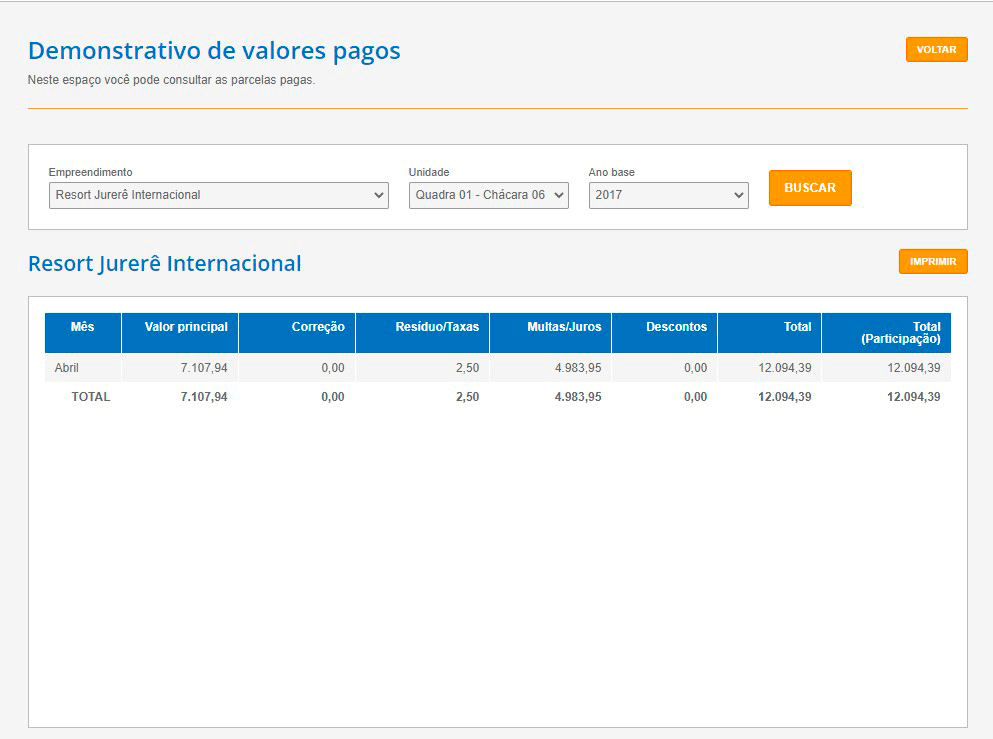
Task: Print the report with IMPRIMIR
Action: (933, 262)
